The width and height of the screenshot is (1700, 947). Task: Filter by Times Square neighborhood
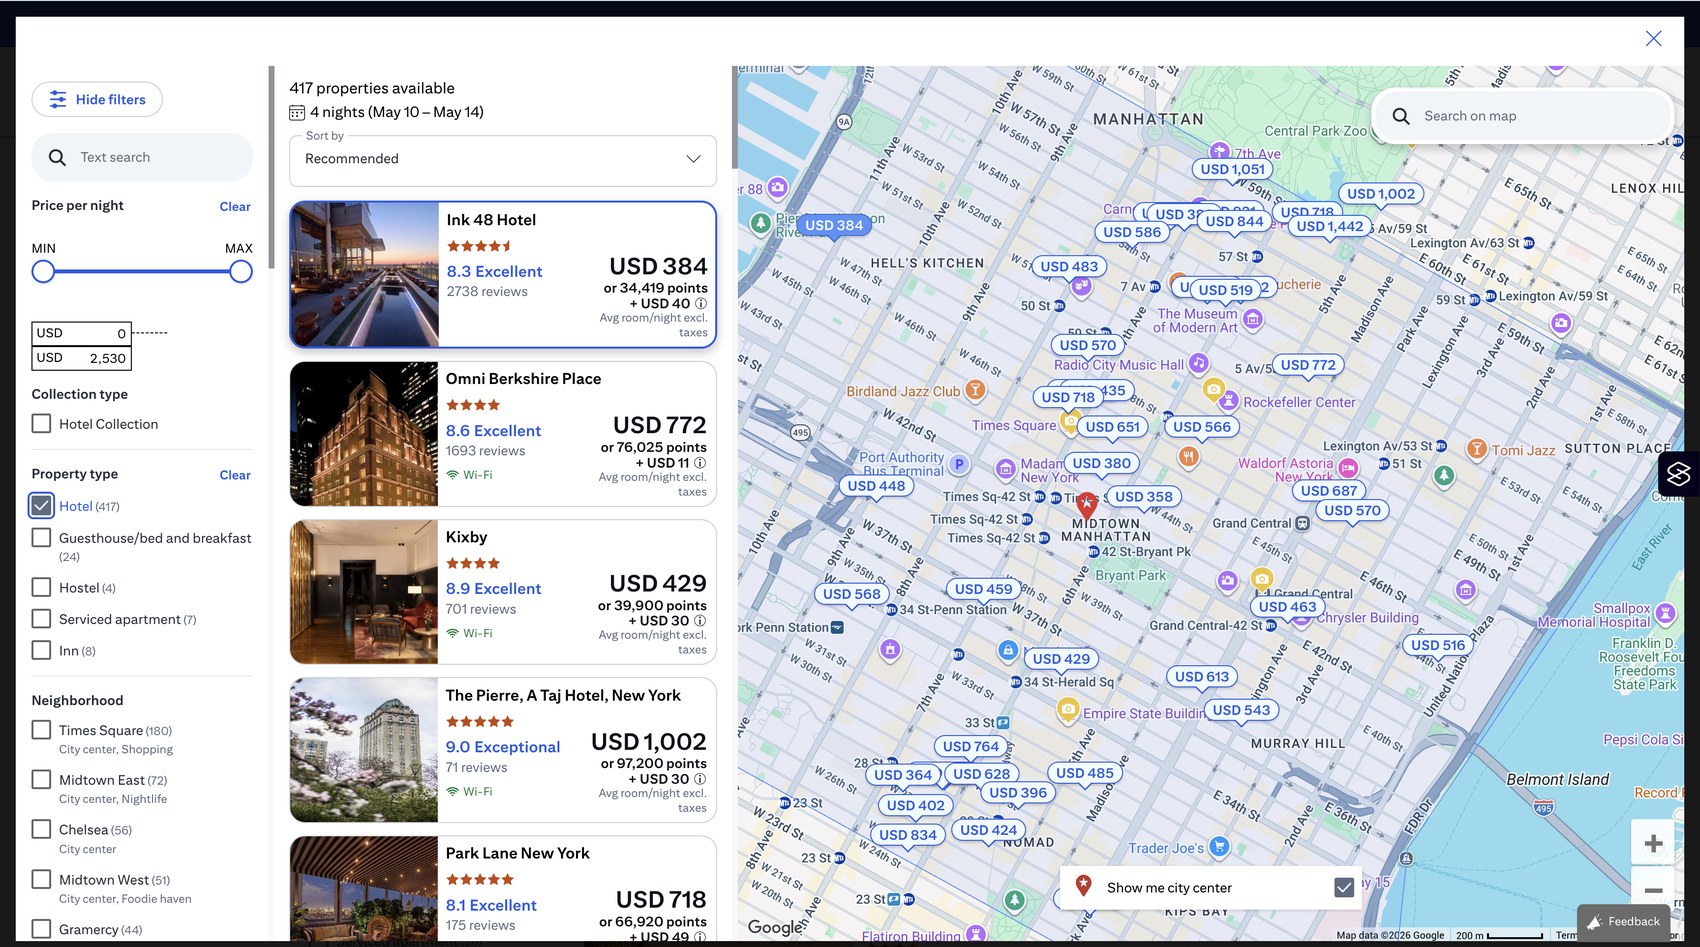point(41,730)
